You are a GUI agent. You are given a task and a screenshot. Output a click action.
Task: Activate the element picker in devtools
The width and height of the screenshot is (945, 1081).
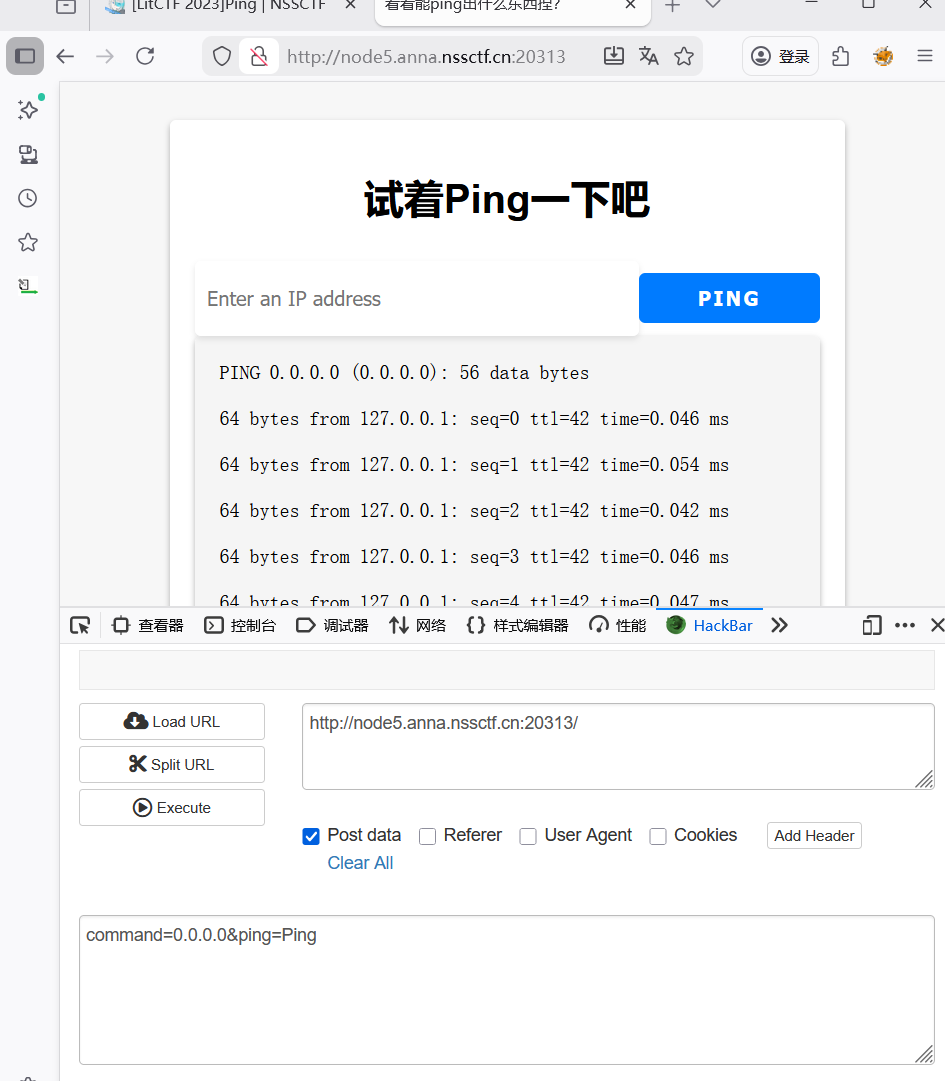80,625
